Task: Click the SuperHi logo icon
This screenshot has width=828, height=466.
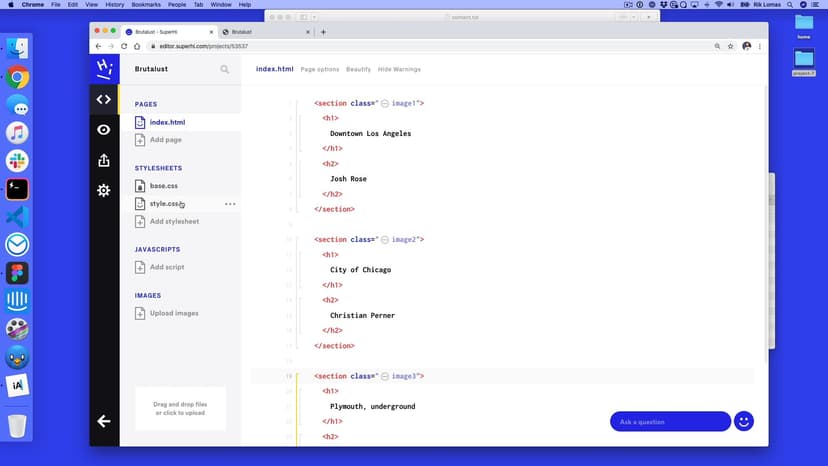Action: pyautogui.click(x=104, y=68)
